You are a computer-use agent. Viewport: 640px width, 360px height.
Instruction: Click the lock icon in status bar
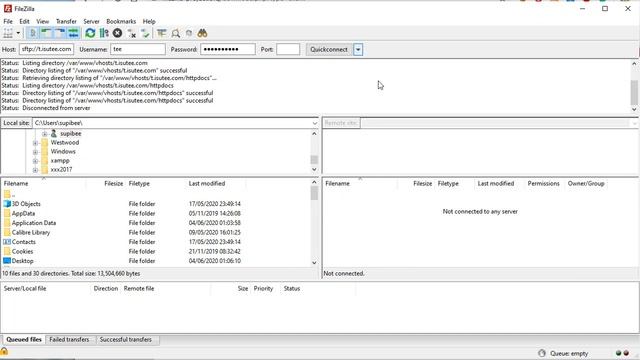[x=4, y=351]
